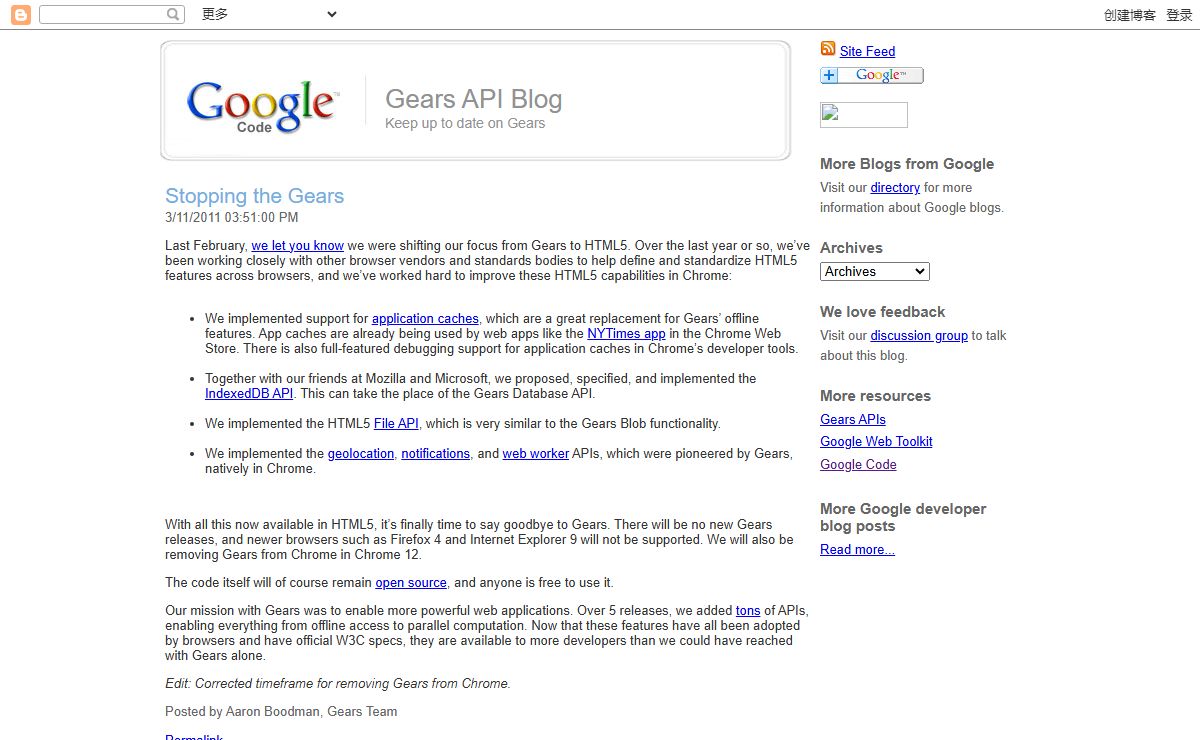Viewport: 1200px width, 740px height.
Task: Open the IndexedDB API link
Action: [249, 393]
